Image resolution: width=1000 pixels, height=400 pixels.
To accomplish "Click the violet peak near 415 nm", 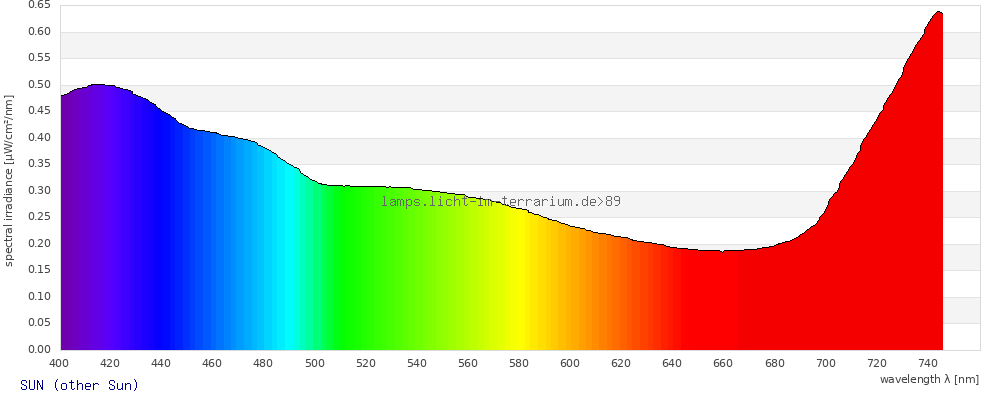I will [x=99, y=85].
